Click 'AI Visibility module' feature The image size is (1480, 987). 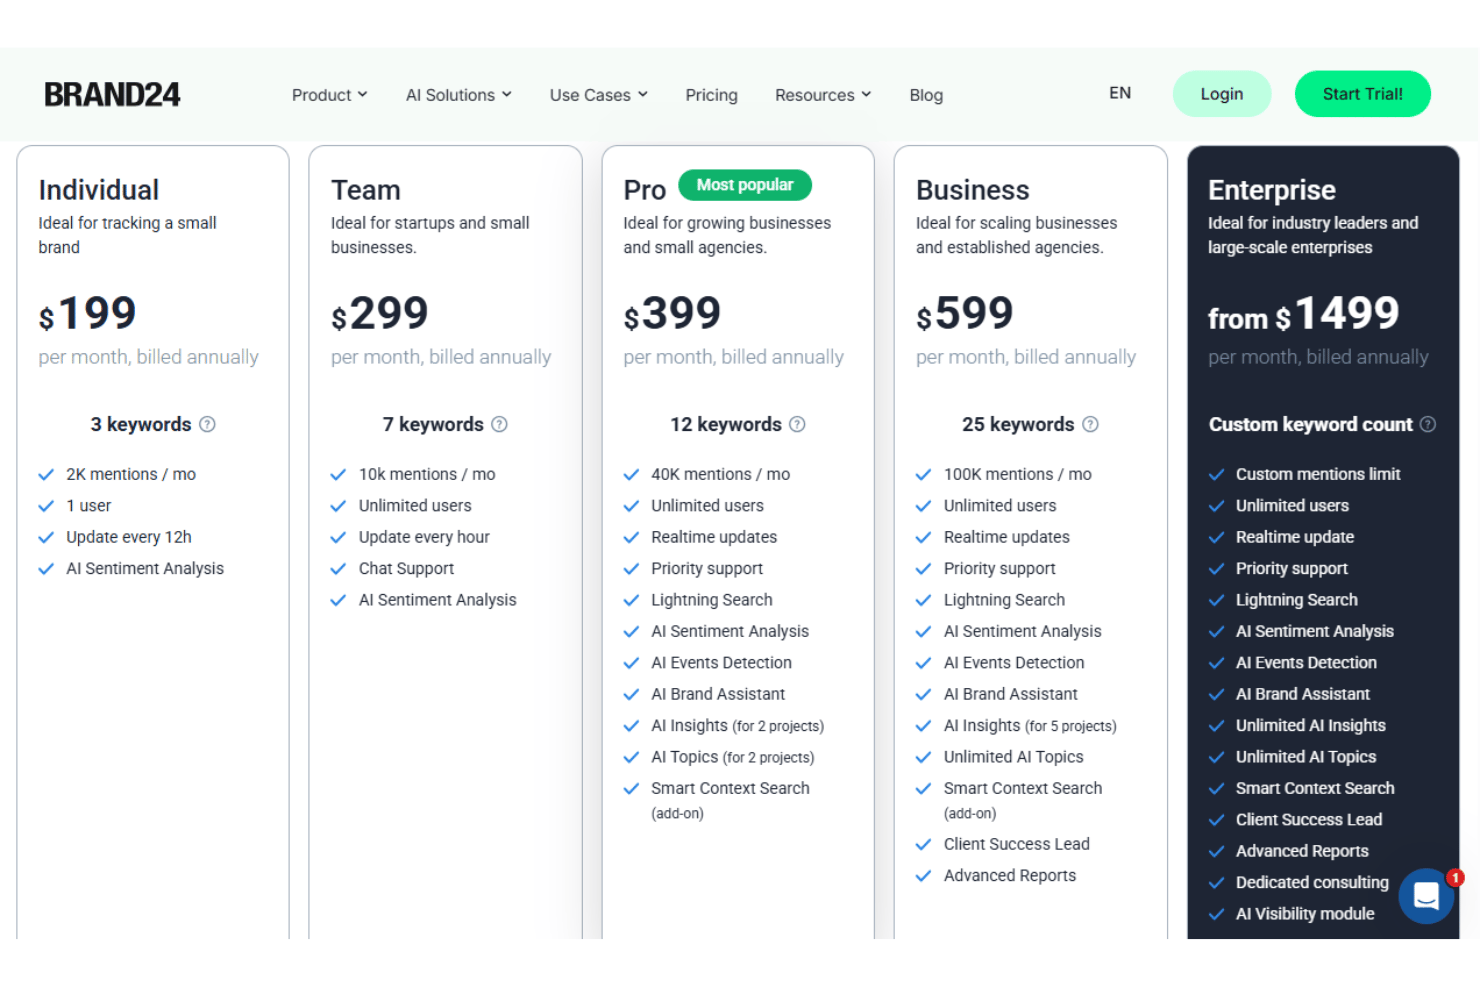pos(1305,914)
